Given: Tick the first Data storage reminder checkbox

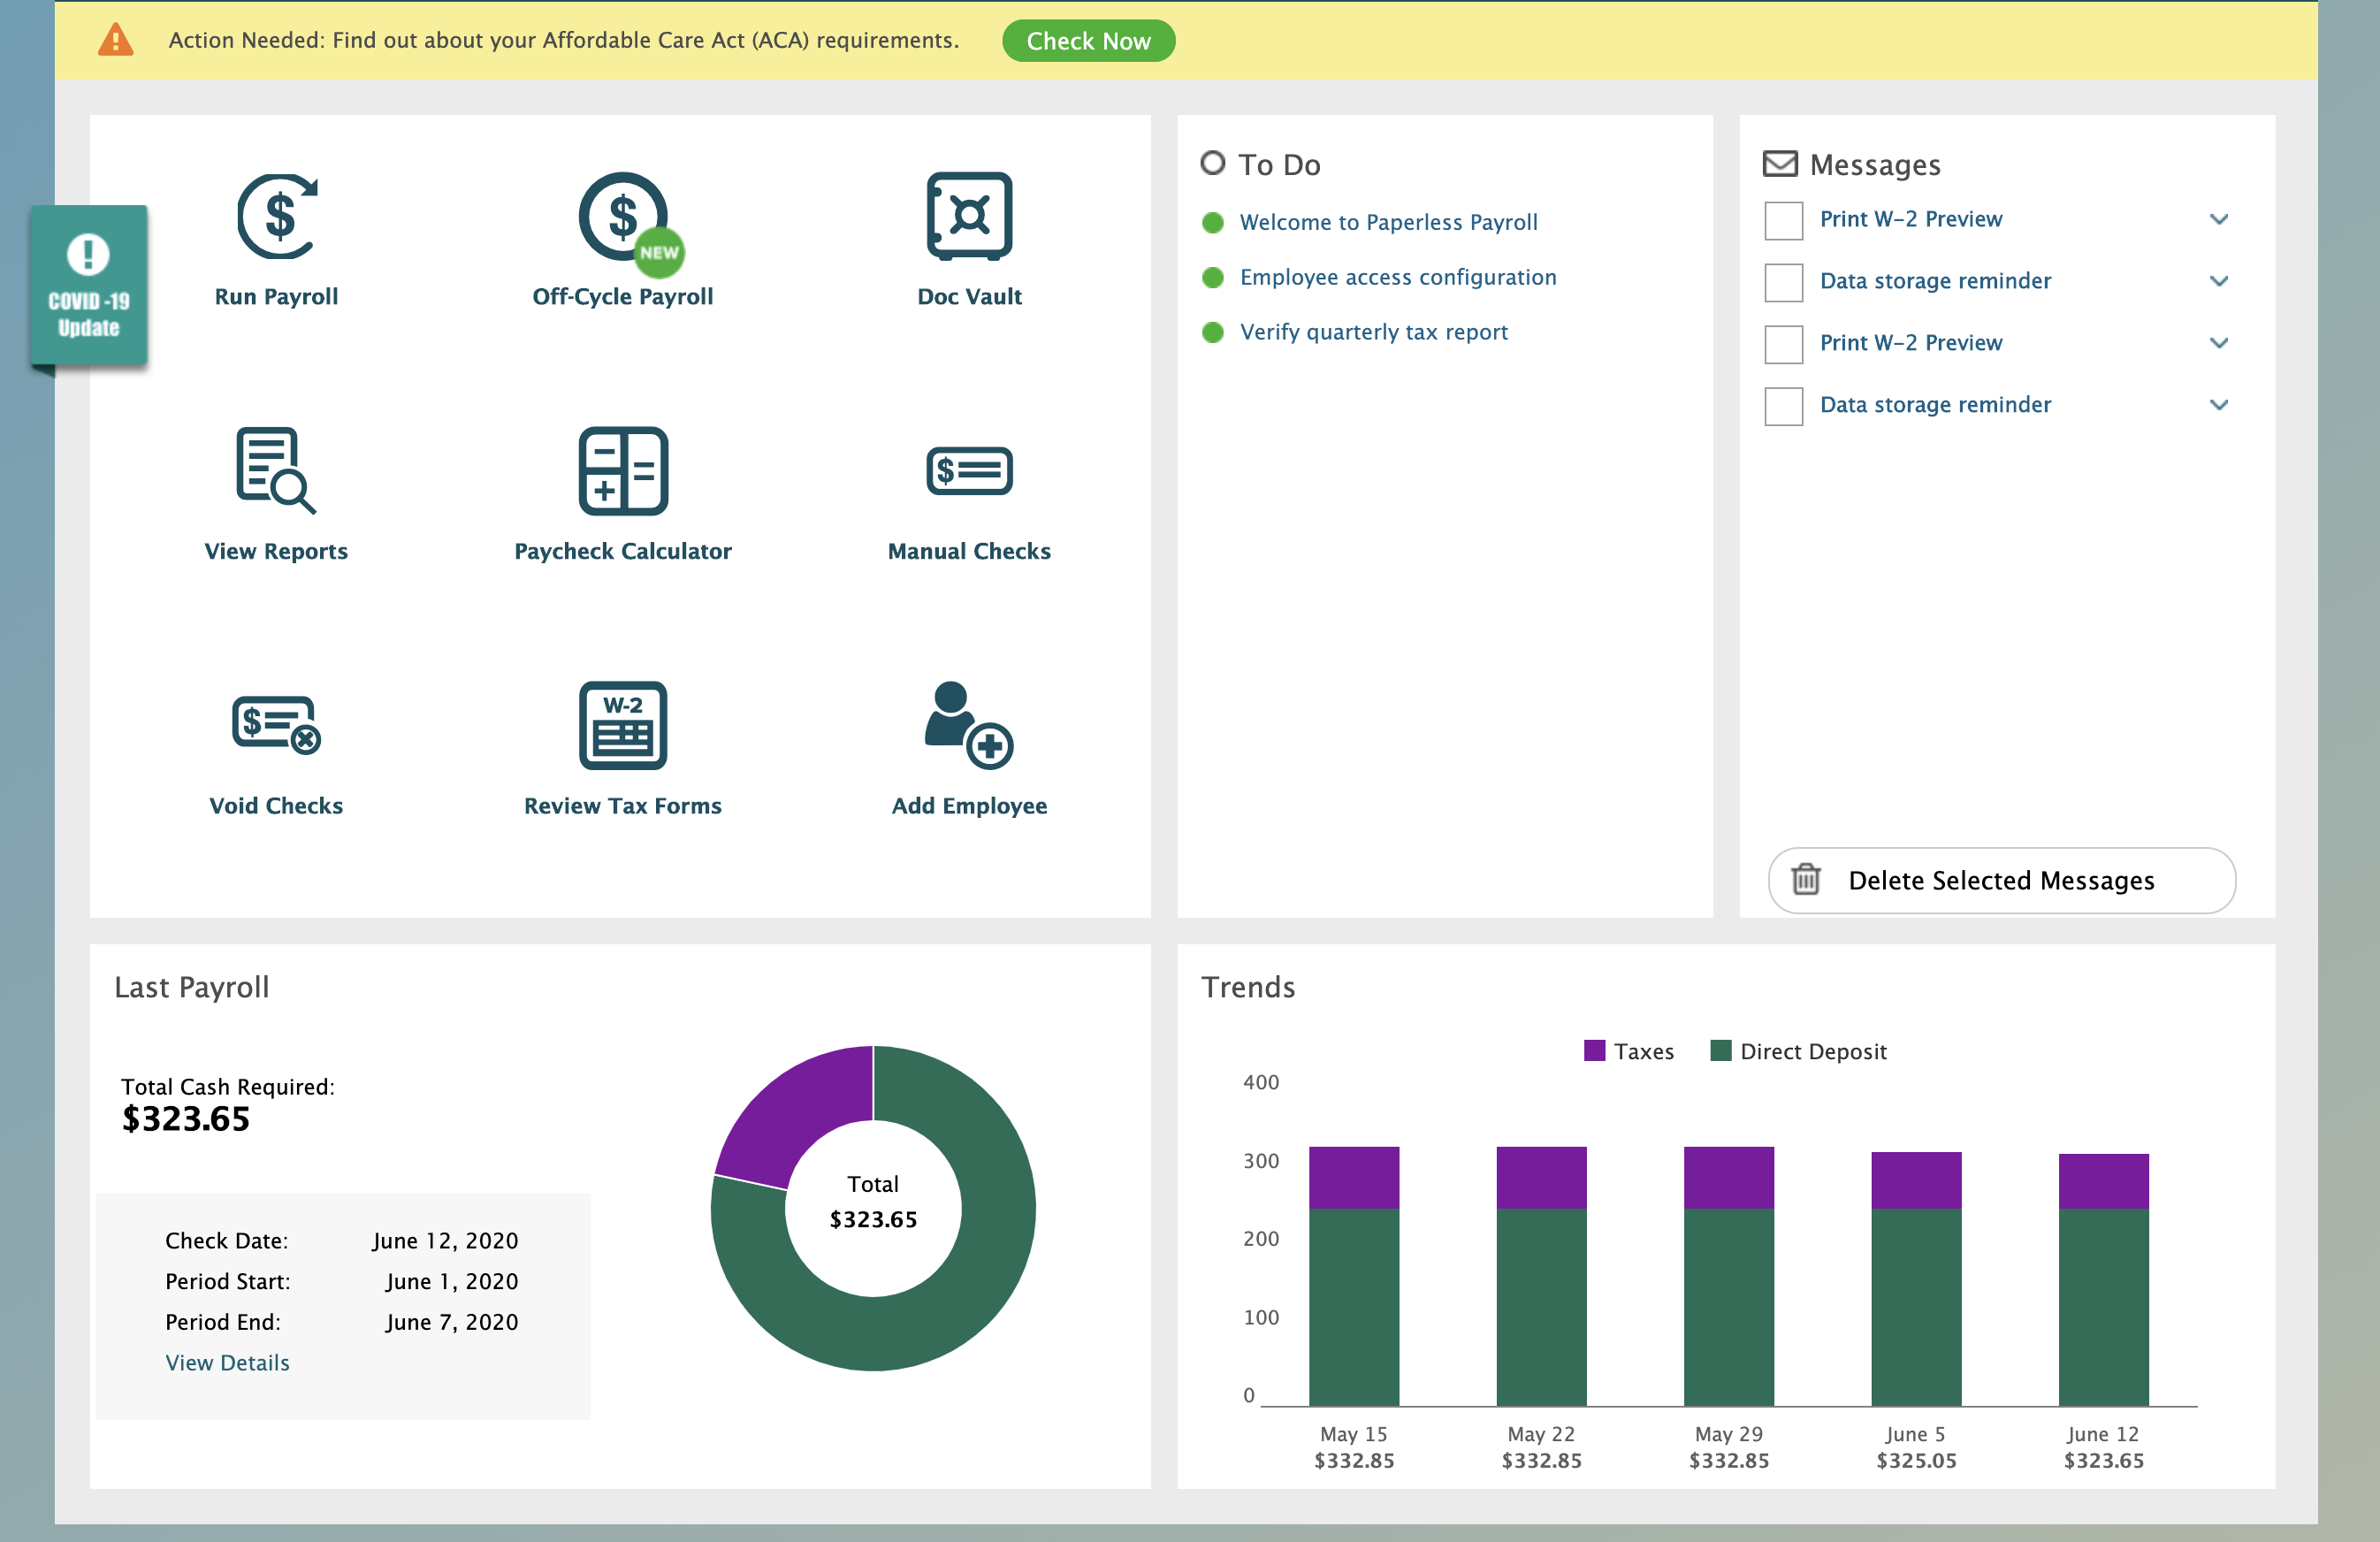Looking at the screenshot, I should 1783,282.
